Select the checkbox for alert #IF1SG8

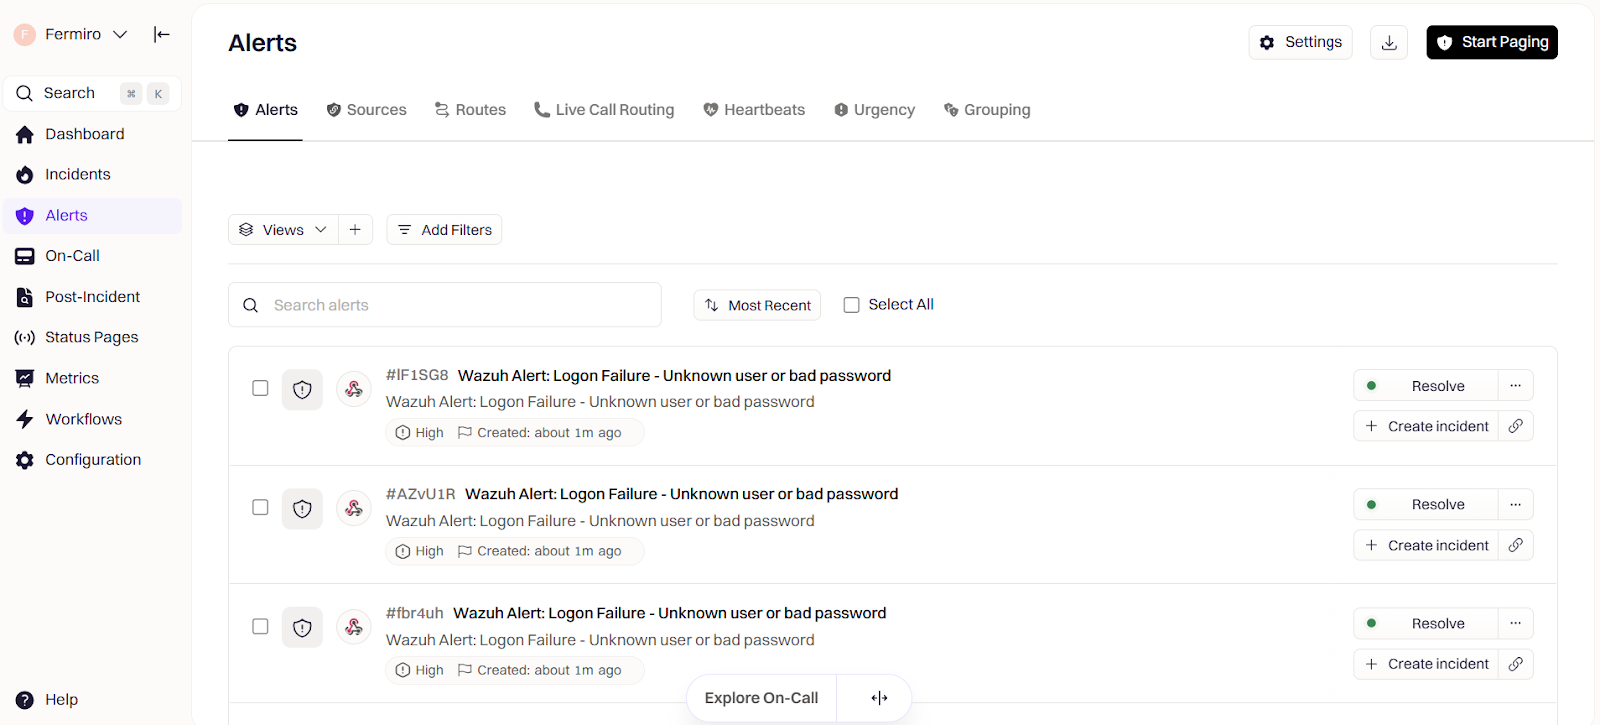pos(260,388)
